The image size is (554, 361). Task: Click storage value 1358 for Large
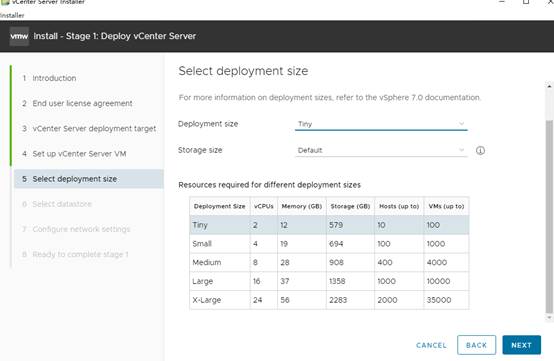[337, 281]
